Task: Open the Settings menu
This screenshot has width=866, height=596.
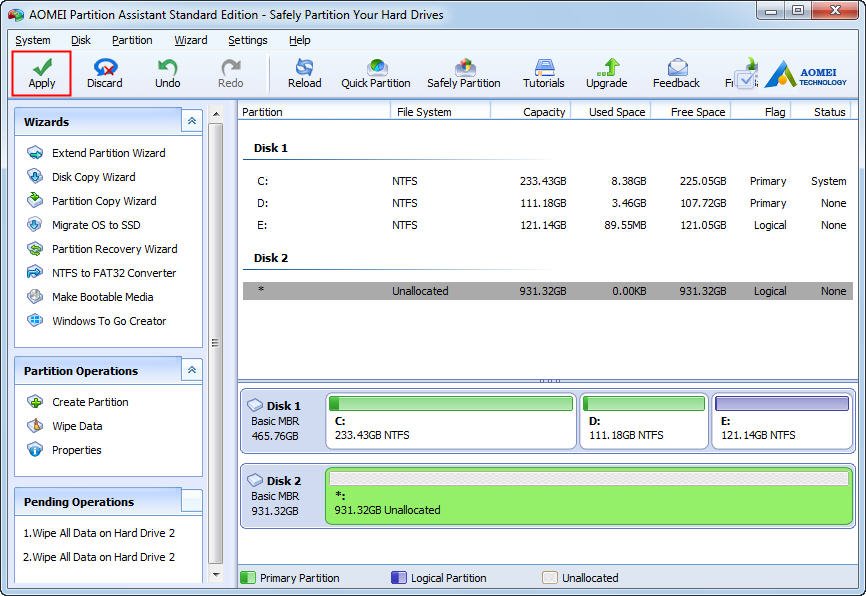Action: coord(247,40)
